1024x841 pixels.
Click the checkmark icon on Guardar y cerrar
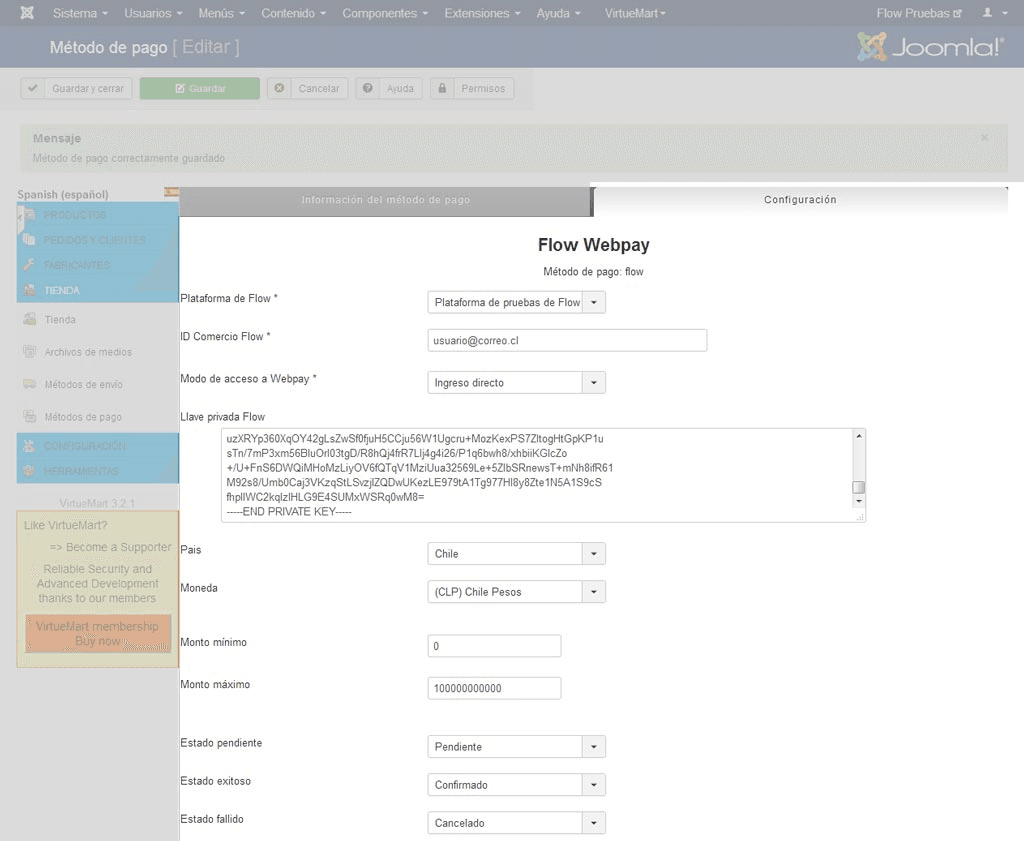pyautogui.click(x=33, y=88)
